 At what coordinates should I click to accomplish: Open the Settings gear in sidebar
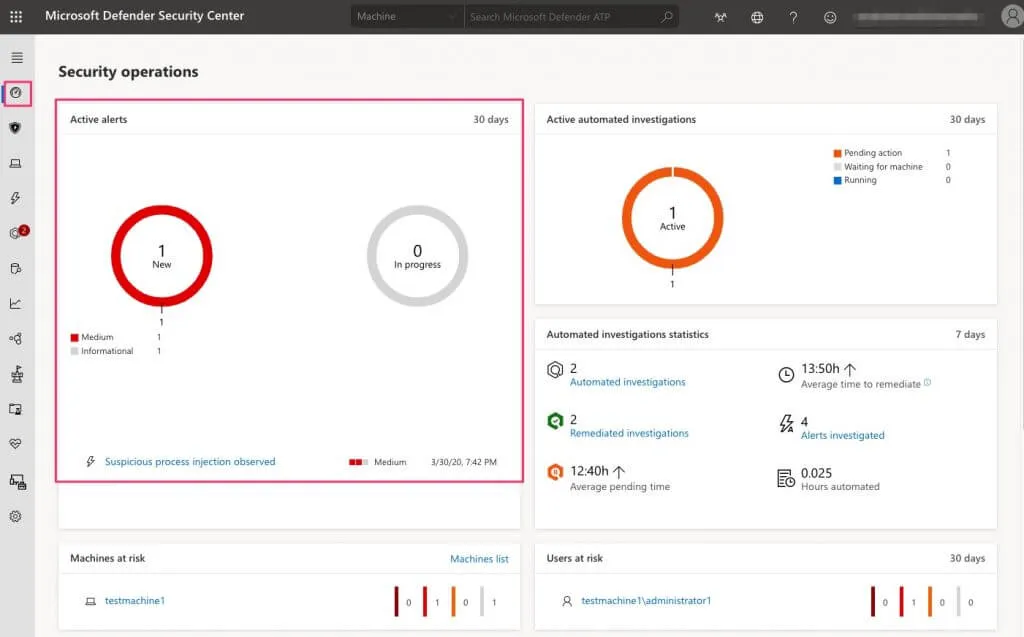pyautogui.click(x=16, y=517)
